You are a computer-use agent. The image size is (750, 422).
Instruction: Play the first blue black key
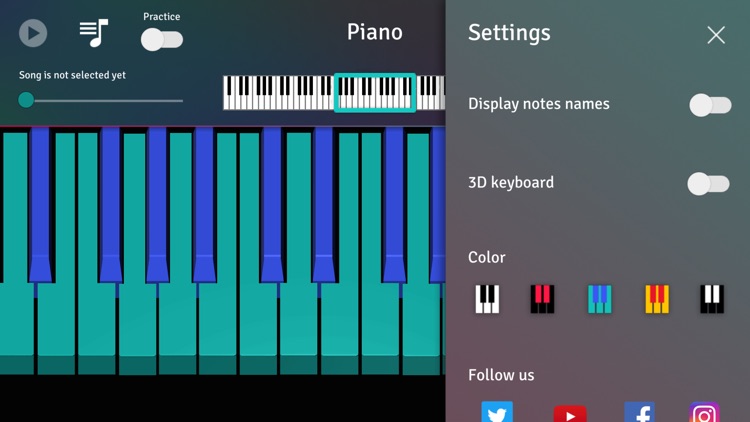(40, 203)
